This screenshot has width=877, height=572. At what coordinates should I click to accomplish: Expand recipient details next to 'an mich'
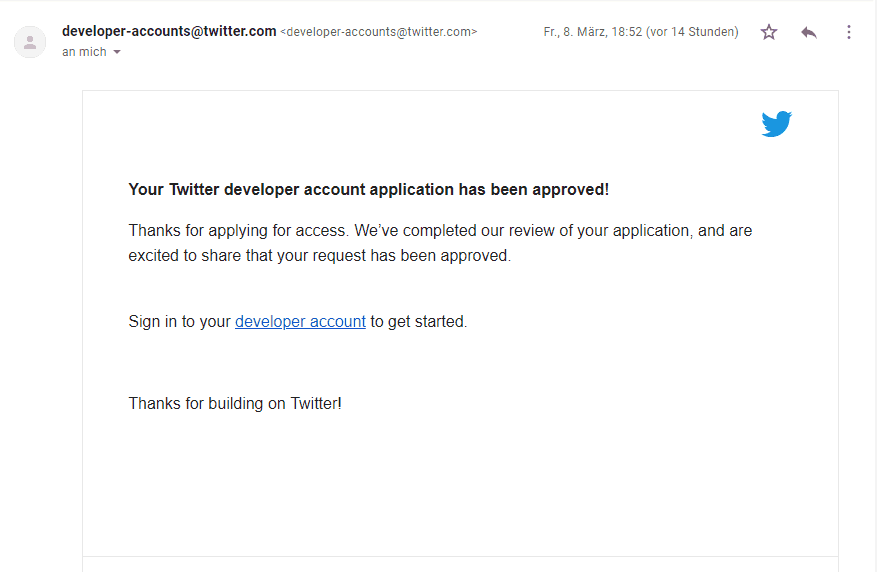click(117, 52)
